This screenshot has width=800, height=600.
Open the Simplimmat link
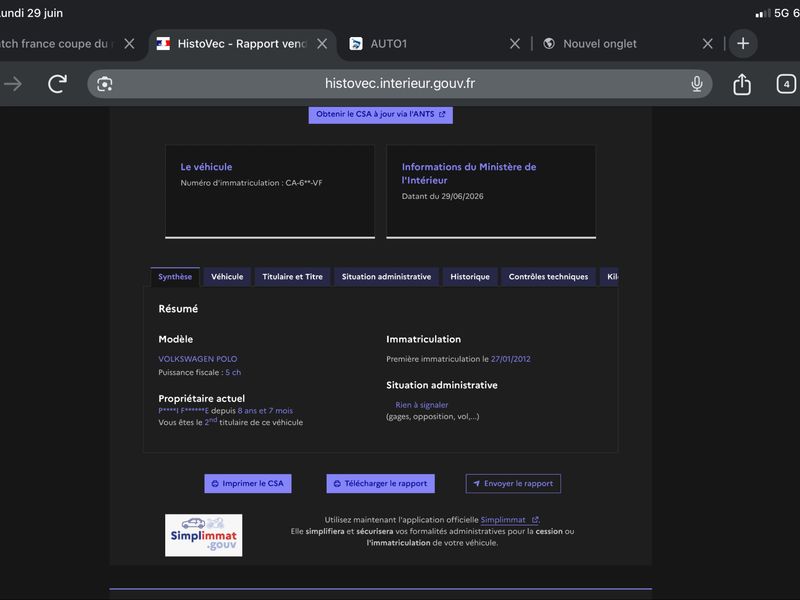click(509, 519)
